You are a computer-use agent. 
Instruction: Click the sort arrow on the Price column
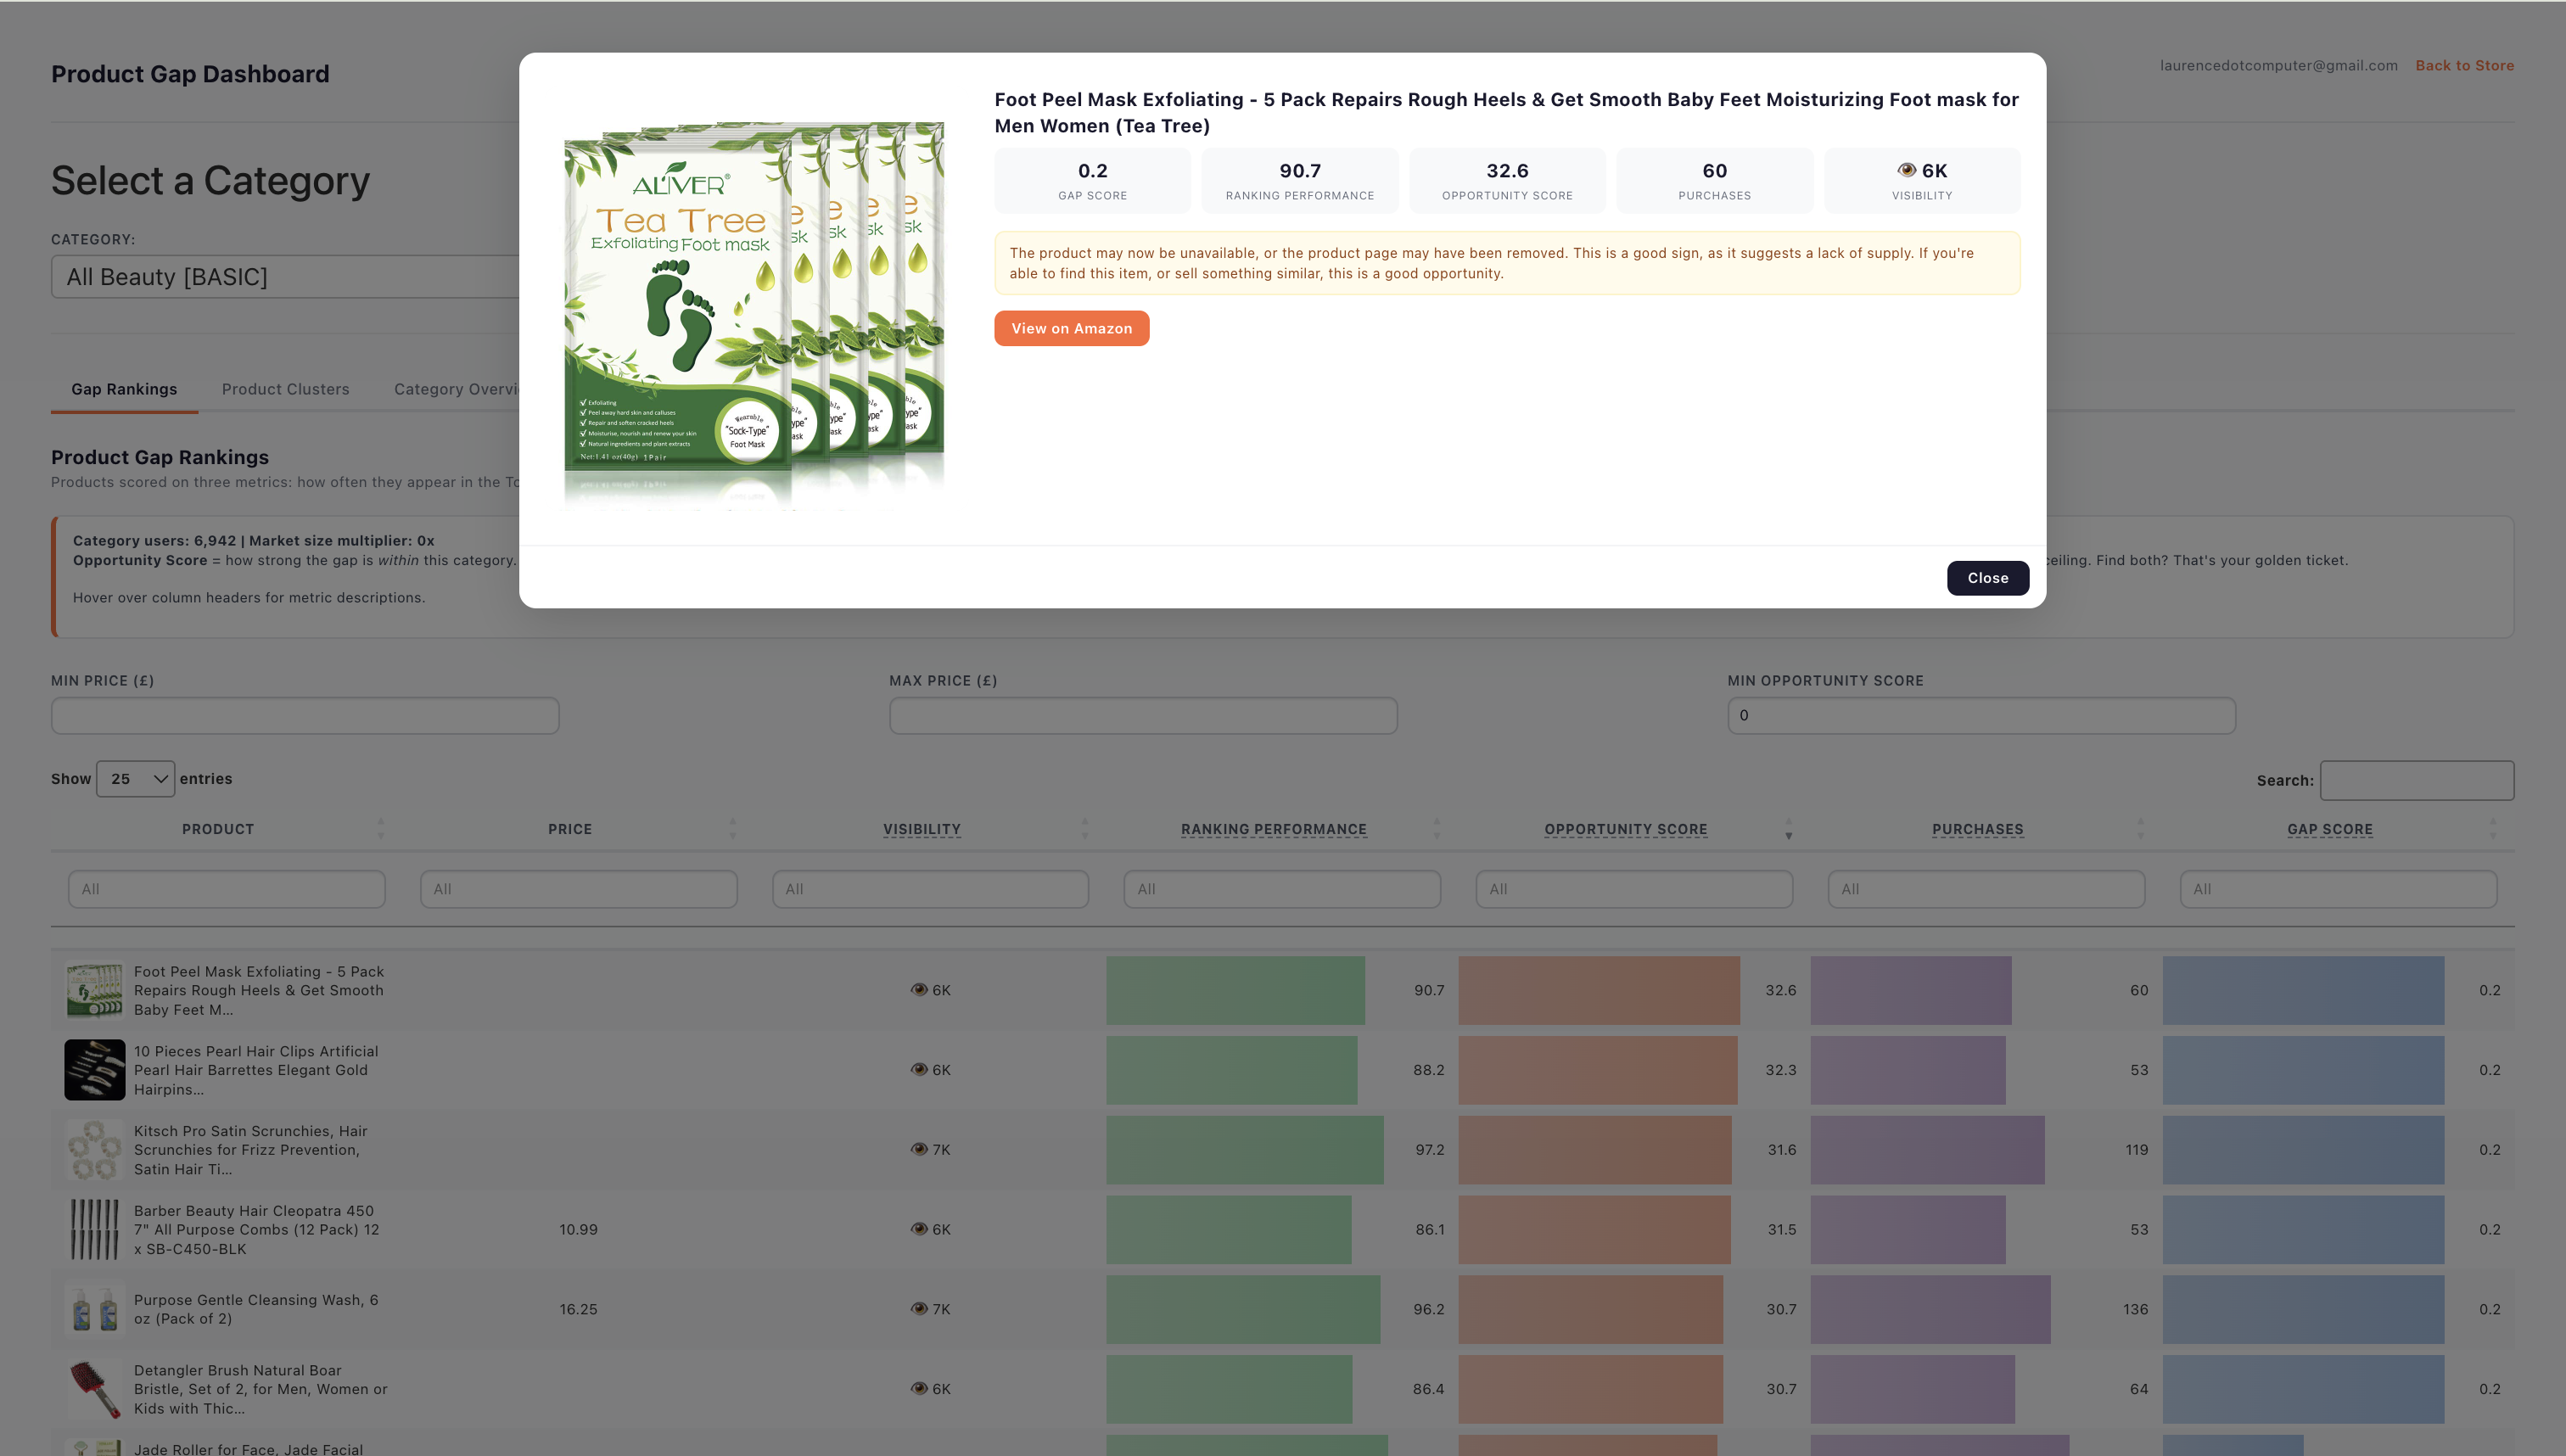pyautogui.click(x=733, y=828)
